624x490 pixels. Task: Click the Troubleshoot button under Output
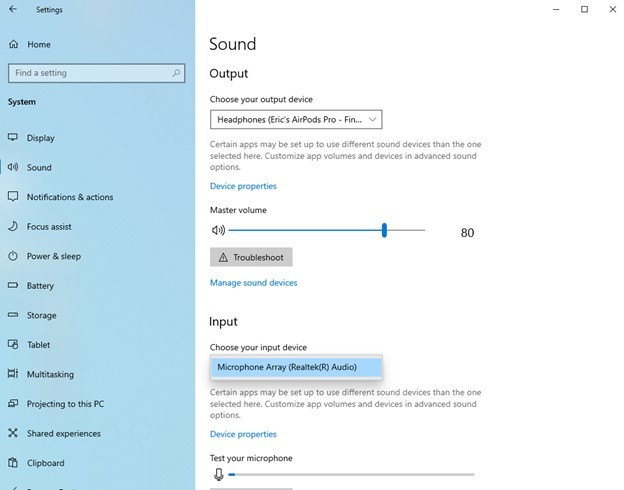tap(251, 257)
